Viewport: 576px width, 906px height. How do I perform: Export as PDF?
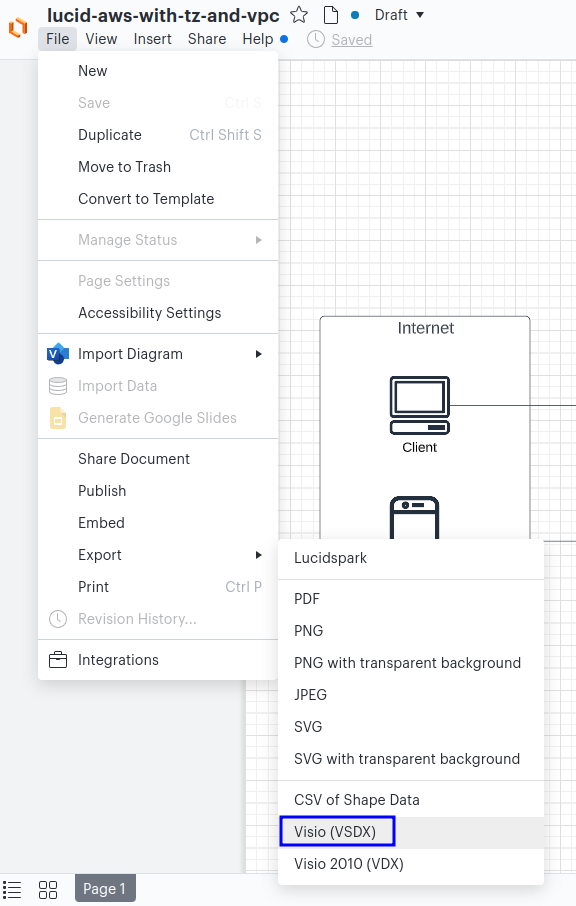click(x=411, y=599)
